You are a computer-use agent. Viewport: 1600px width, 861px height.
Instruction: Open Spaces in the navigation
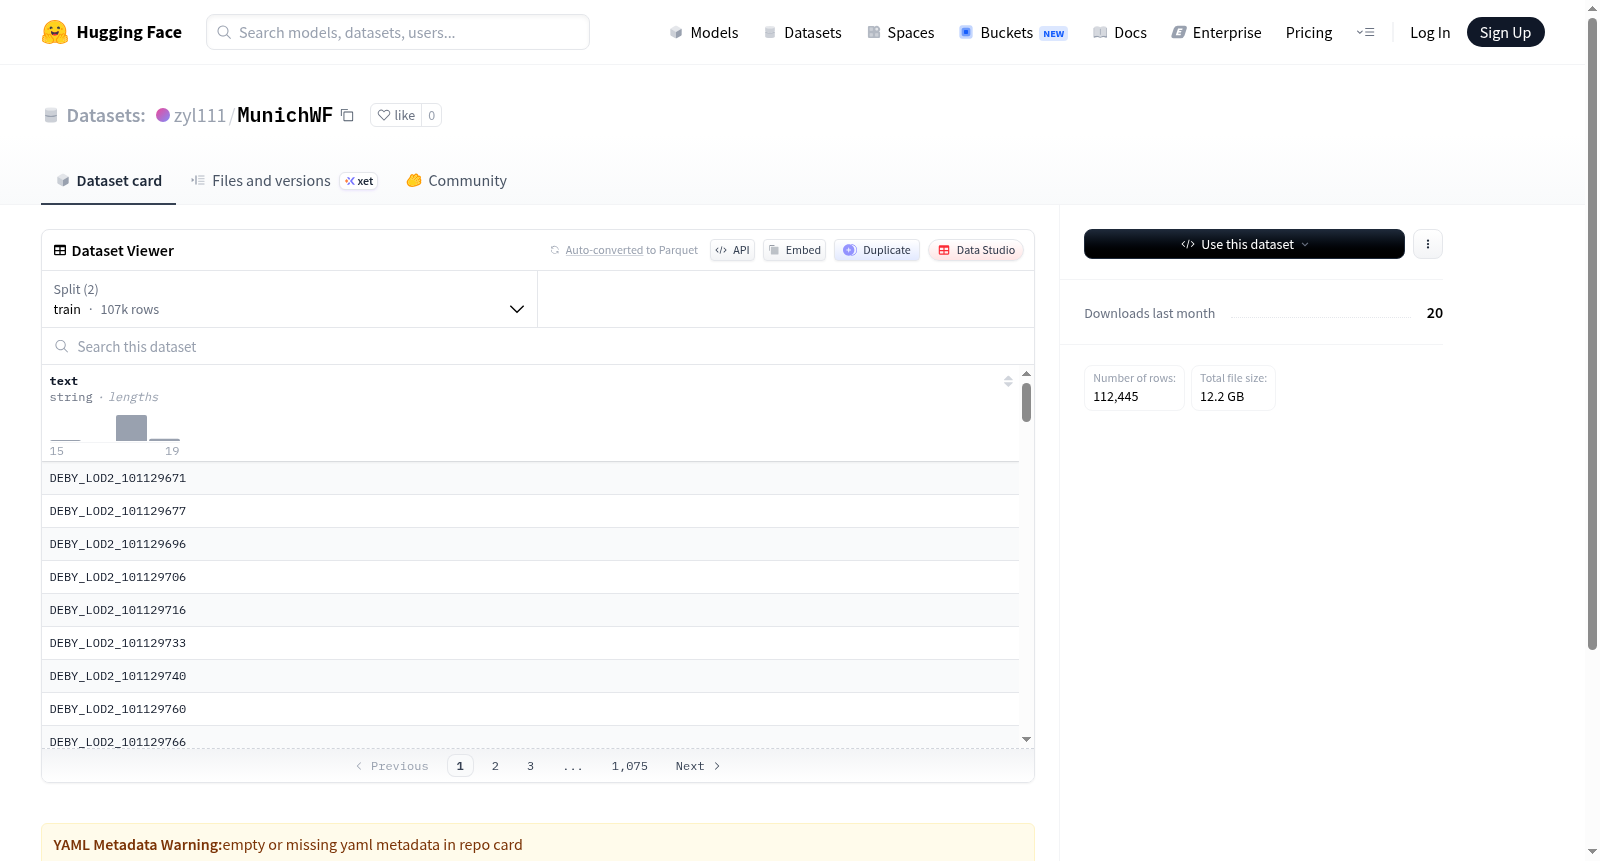point(900,32)
